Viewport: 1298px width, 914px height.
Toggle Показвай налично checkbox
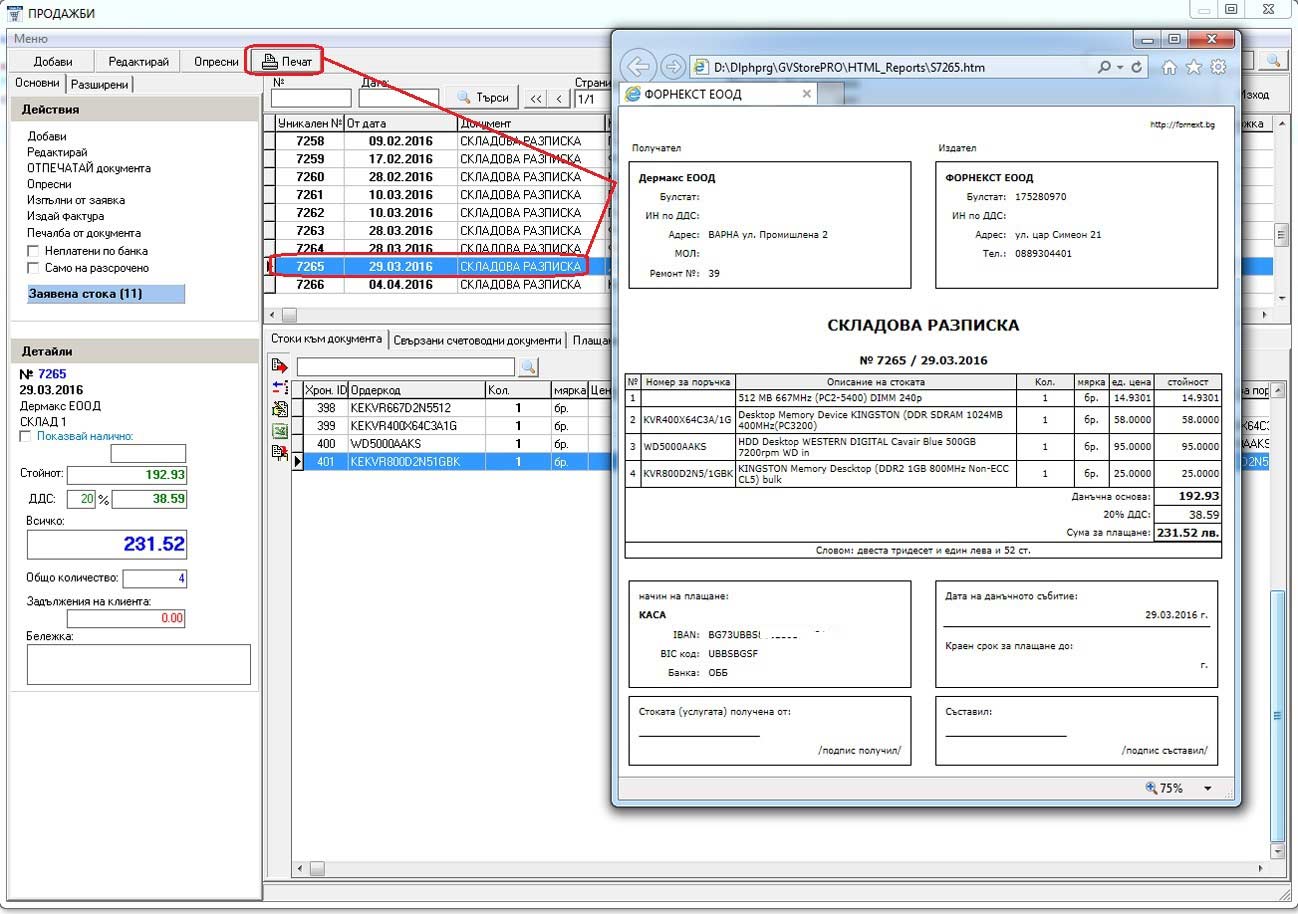tap(26, 436)
